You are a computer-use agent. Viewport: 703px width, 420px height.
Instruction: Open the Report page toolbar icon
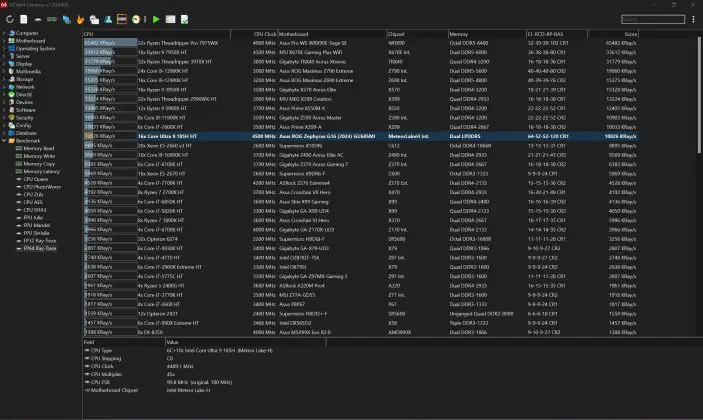(24, 19)
